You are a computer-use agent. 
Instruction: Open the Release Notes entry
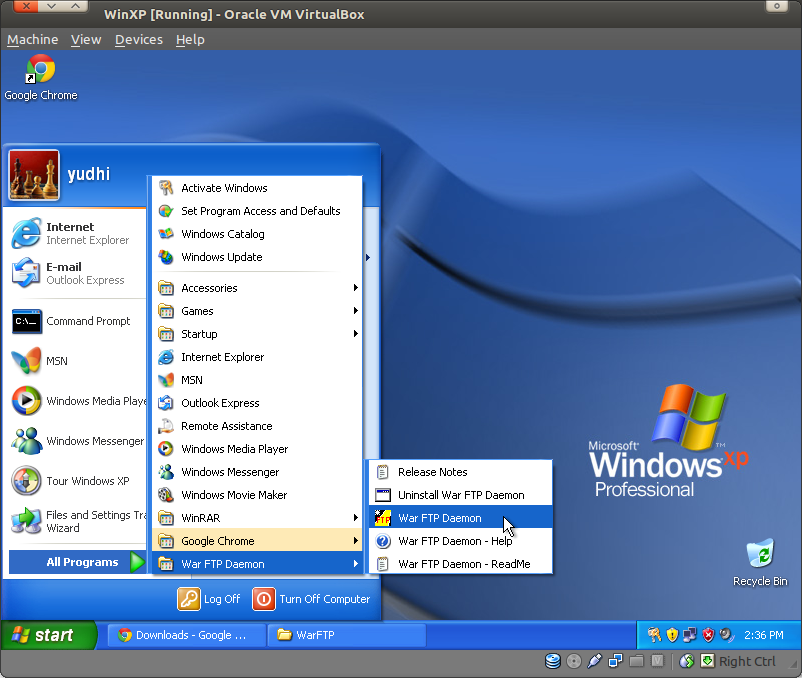460,472
